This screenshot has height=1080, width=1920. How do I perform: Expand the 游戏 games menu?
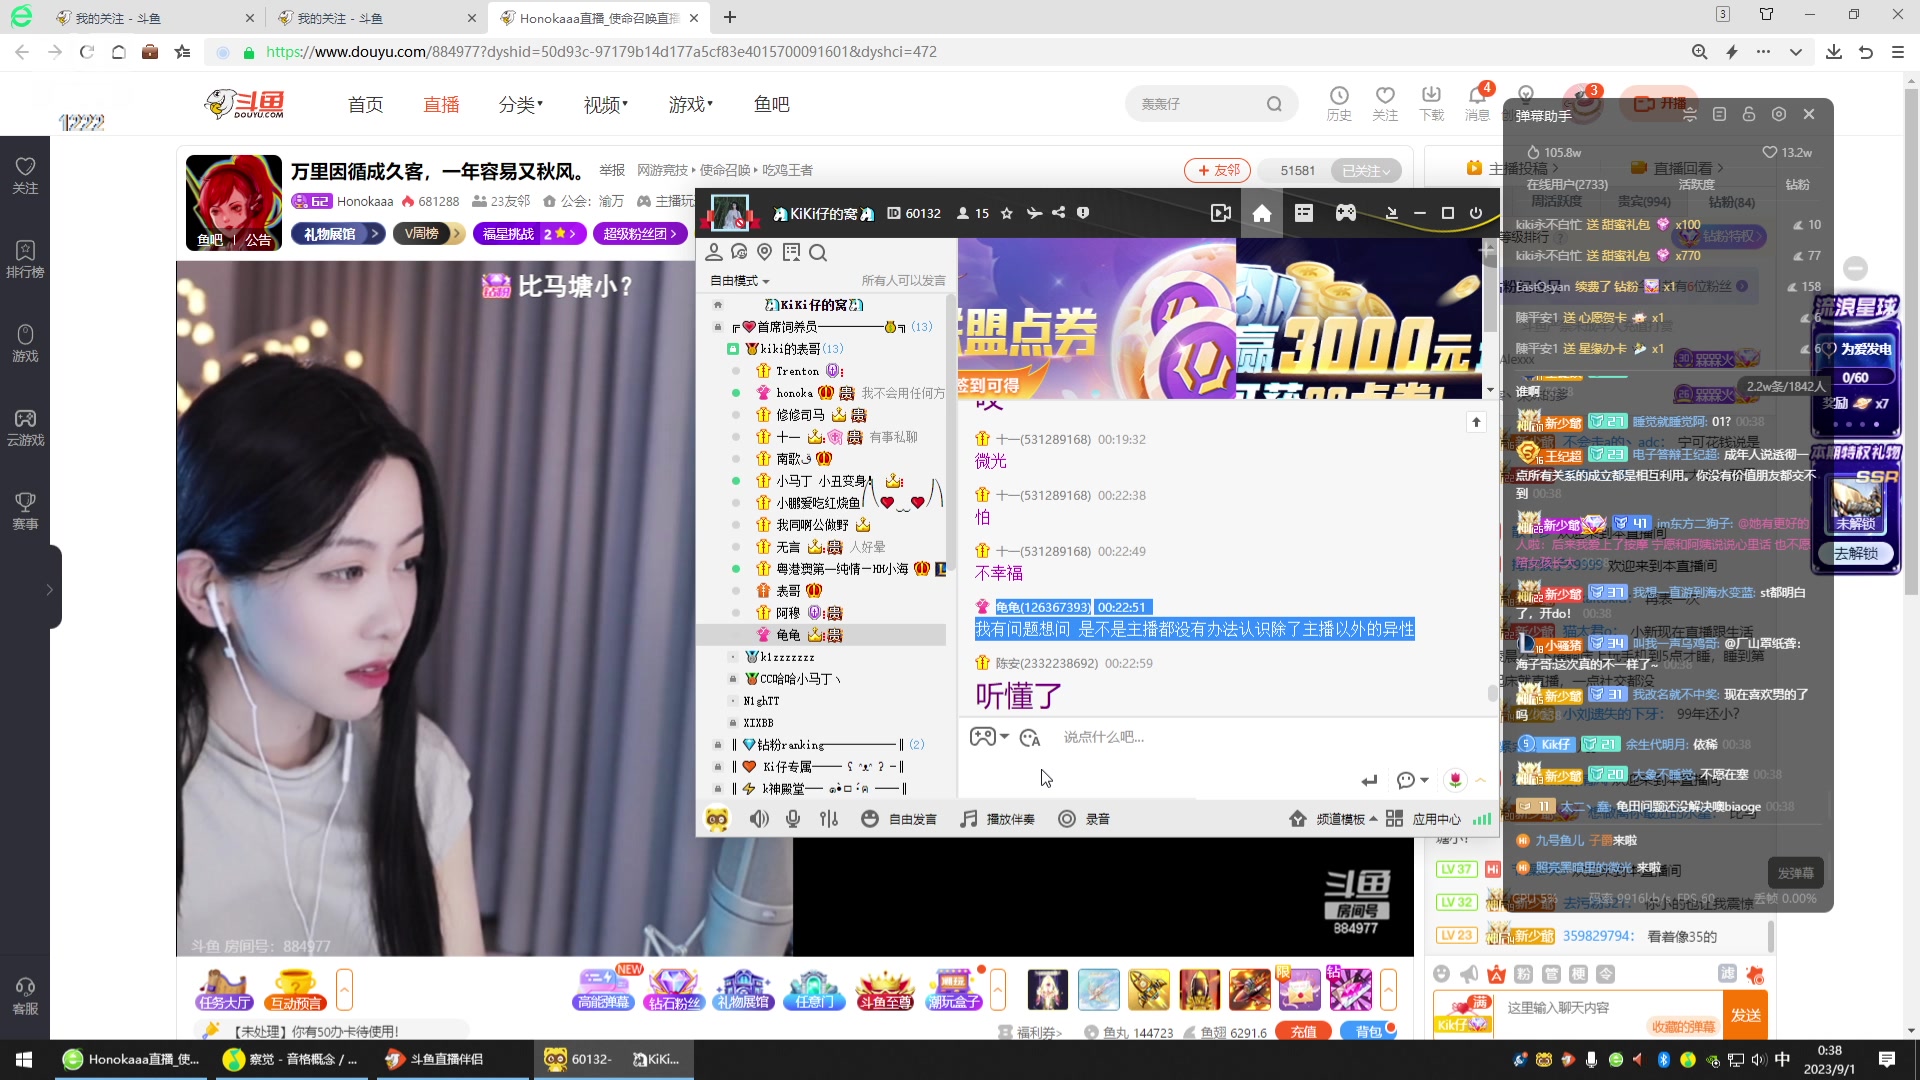click(691, 105)
